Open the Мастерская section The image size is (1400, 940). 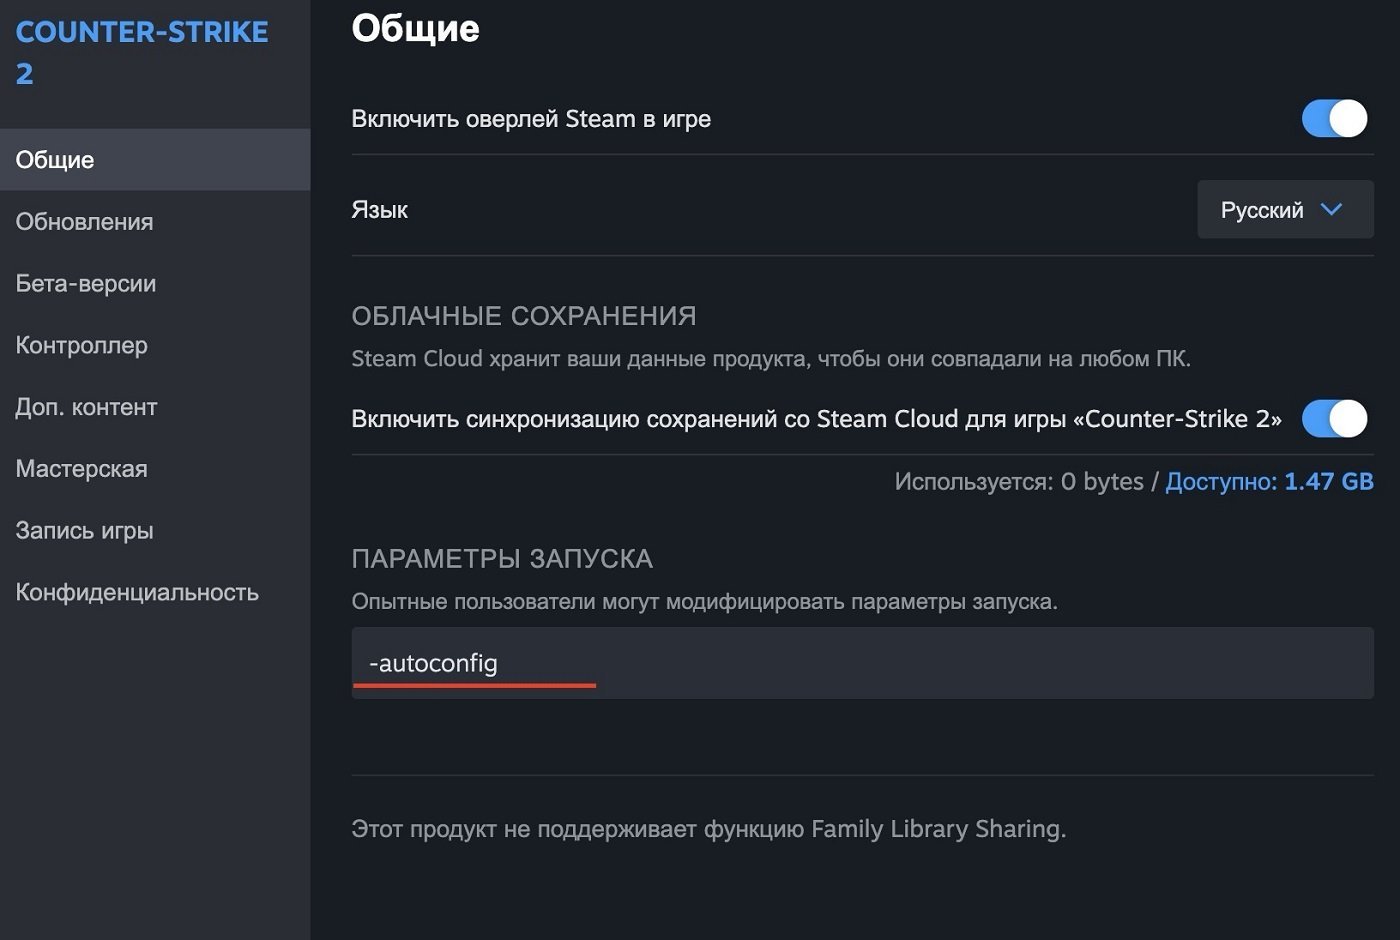pos(155,469)
